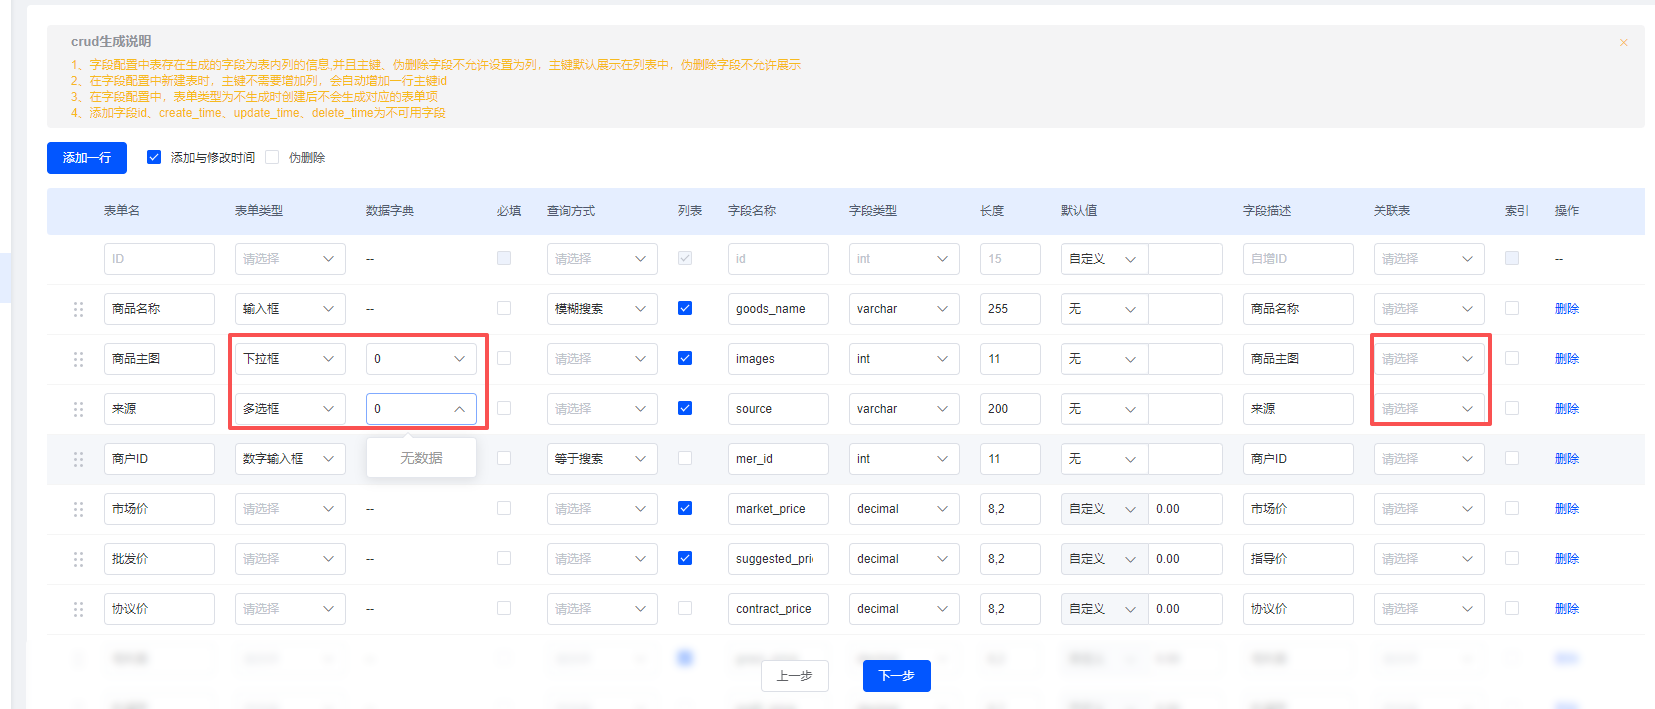Enable the 伪删除 checkbox
Screen dimensions: 1655x709
pos(272,157)
